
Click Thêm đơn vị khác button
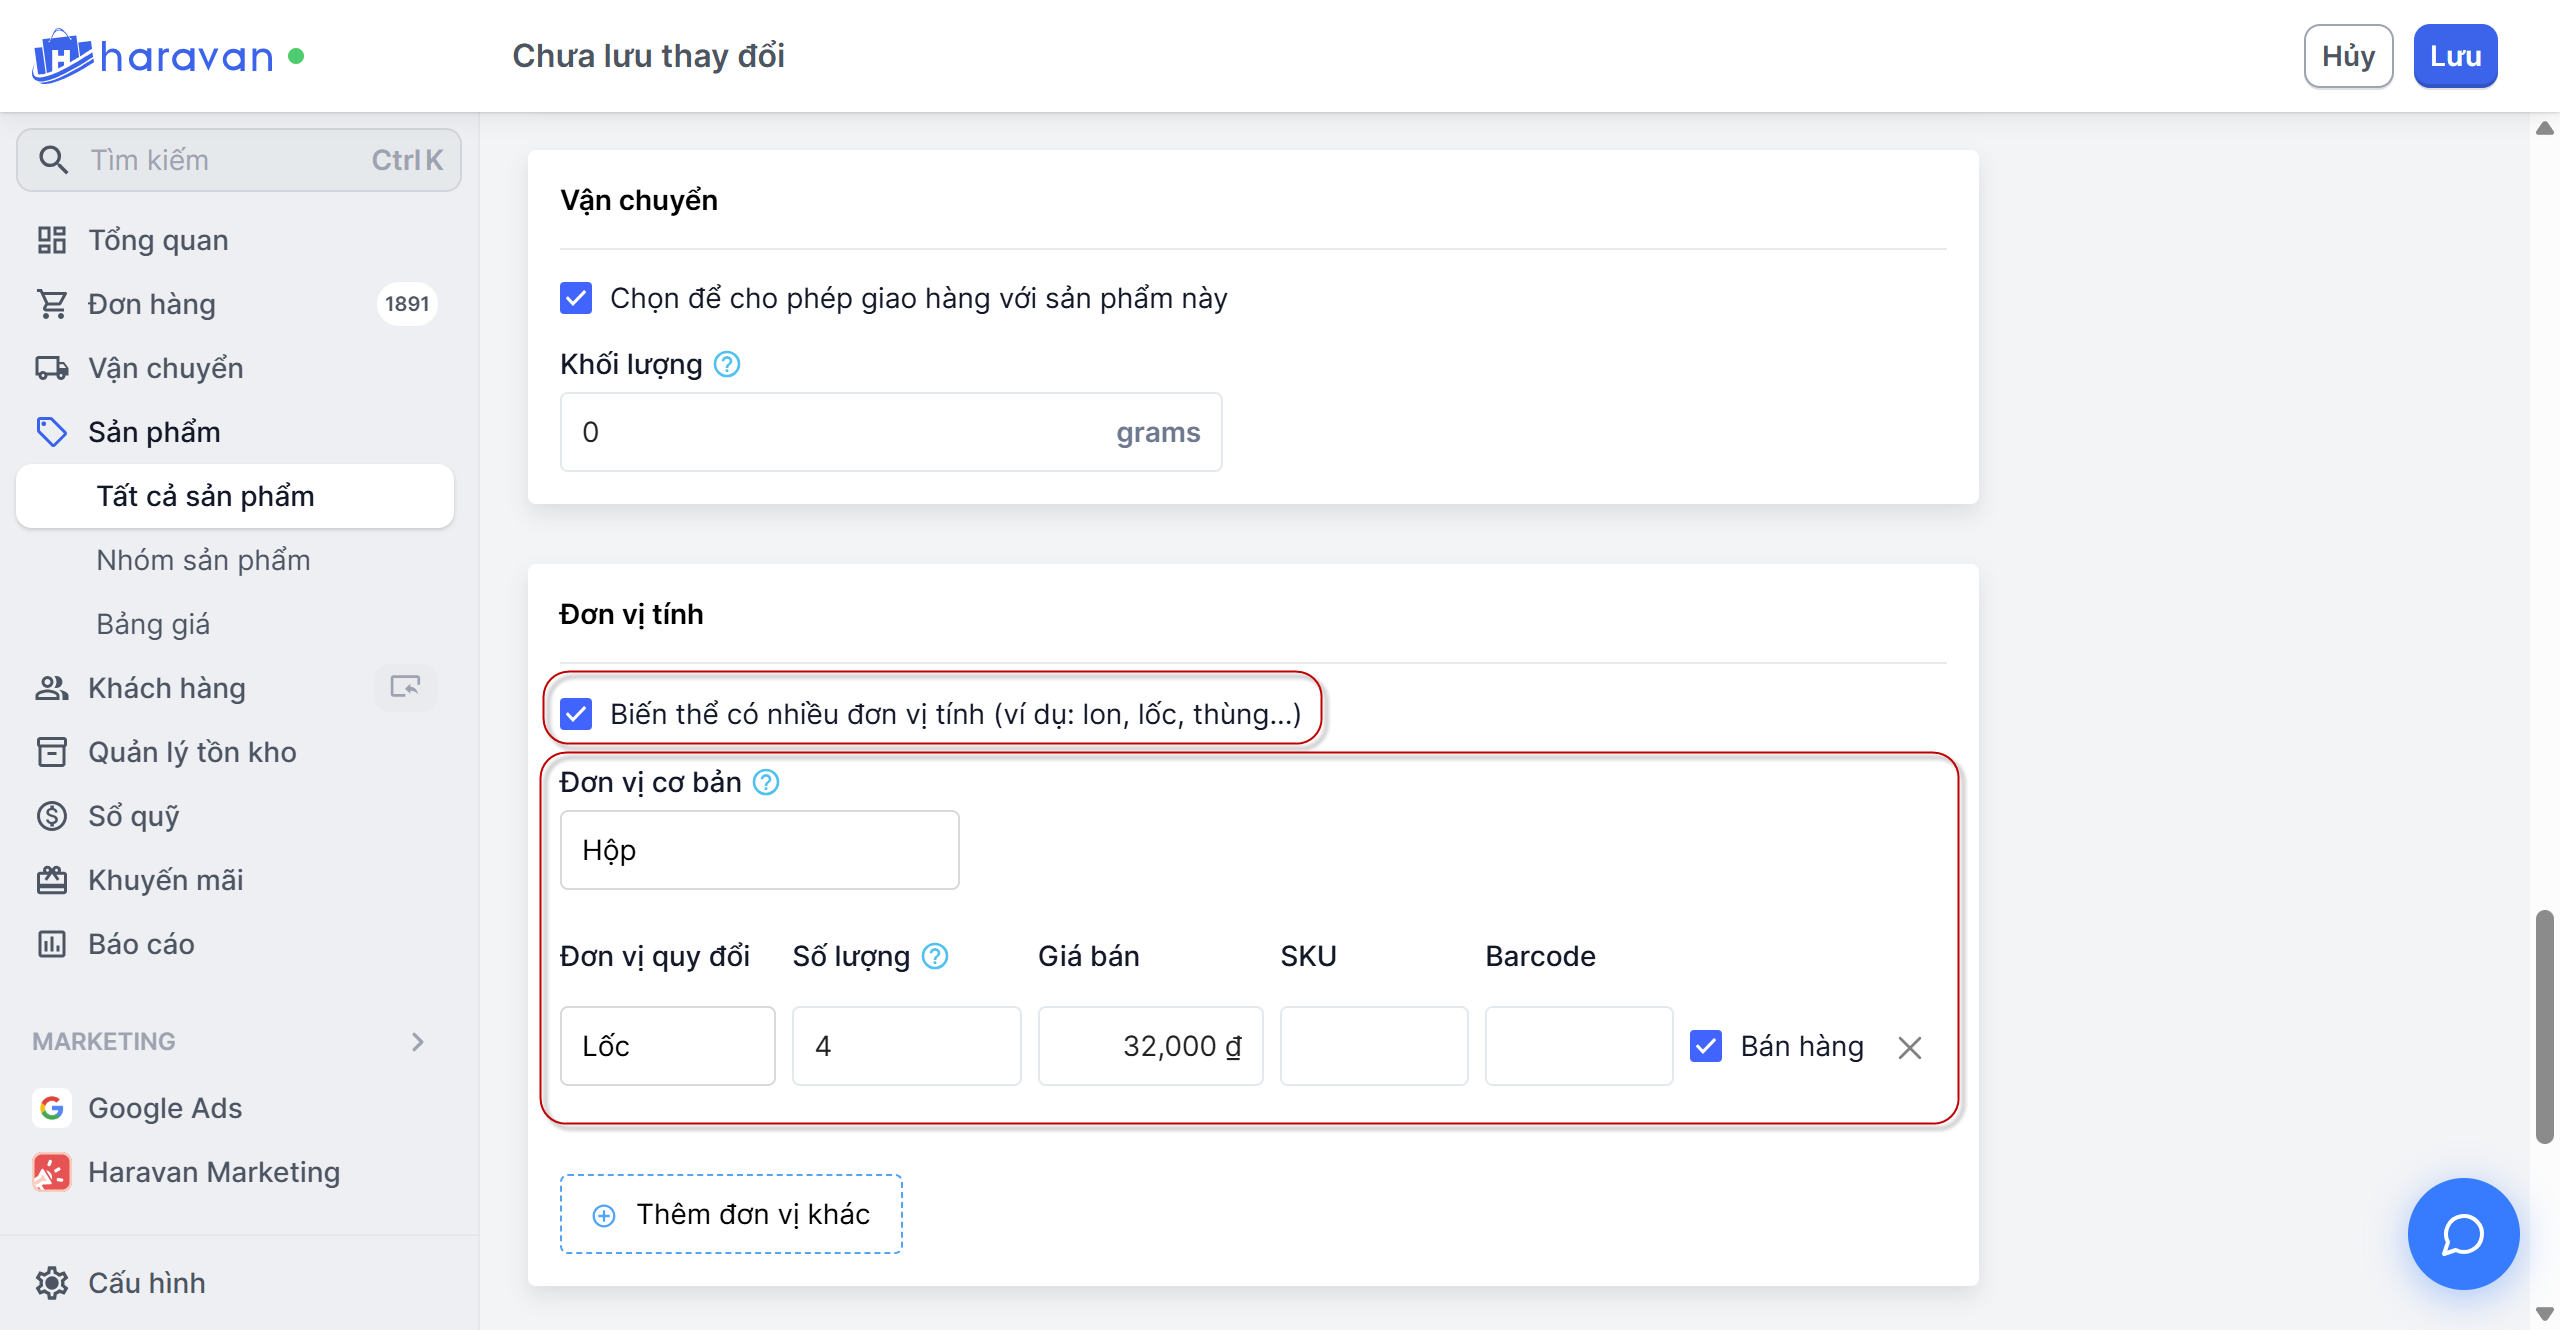point(731,1214)
